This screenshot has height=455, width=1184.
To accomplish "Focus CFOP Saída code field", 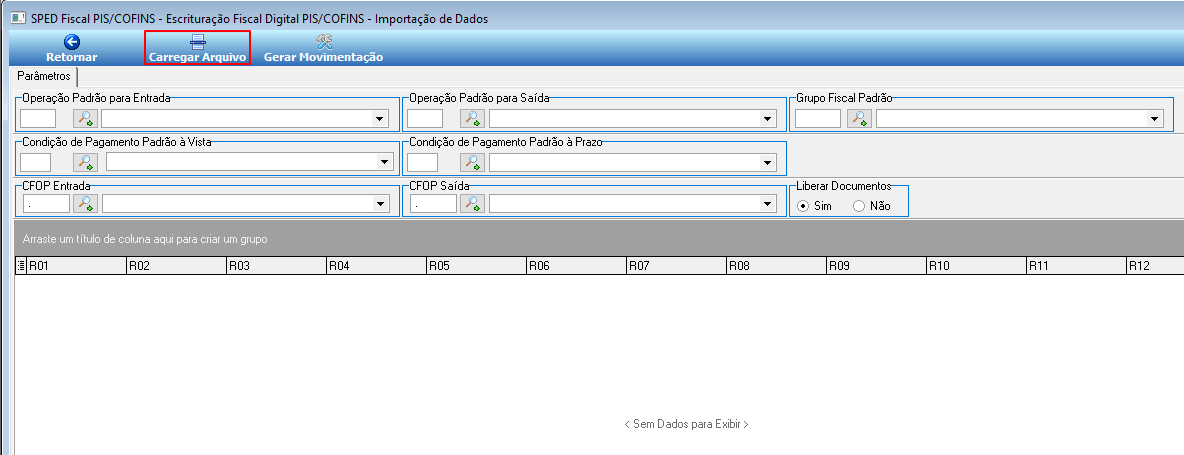I will click(x=433, y=203).
